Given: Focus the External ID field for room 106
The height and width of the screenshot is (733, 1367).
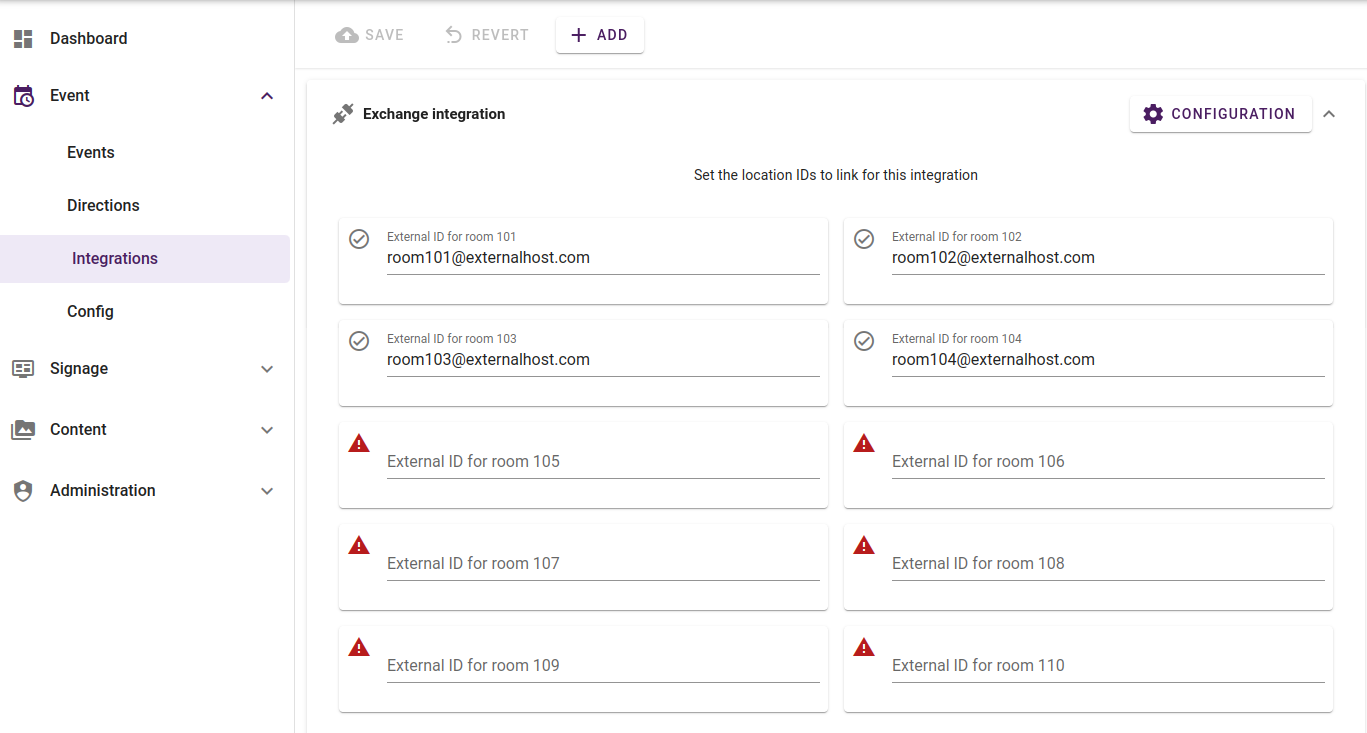Looking at the screenshot, I should [1108, 462].
